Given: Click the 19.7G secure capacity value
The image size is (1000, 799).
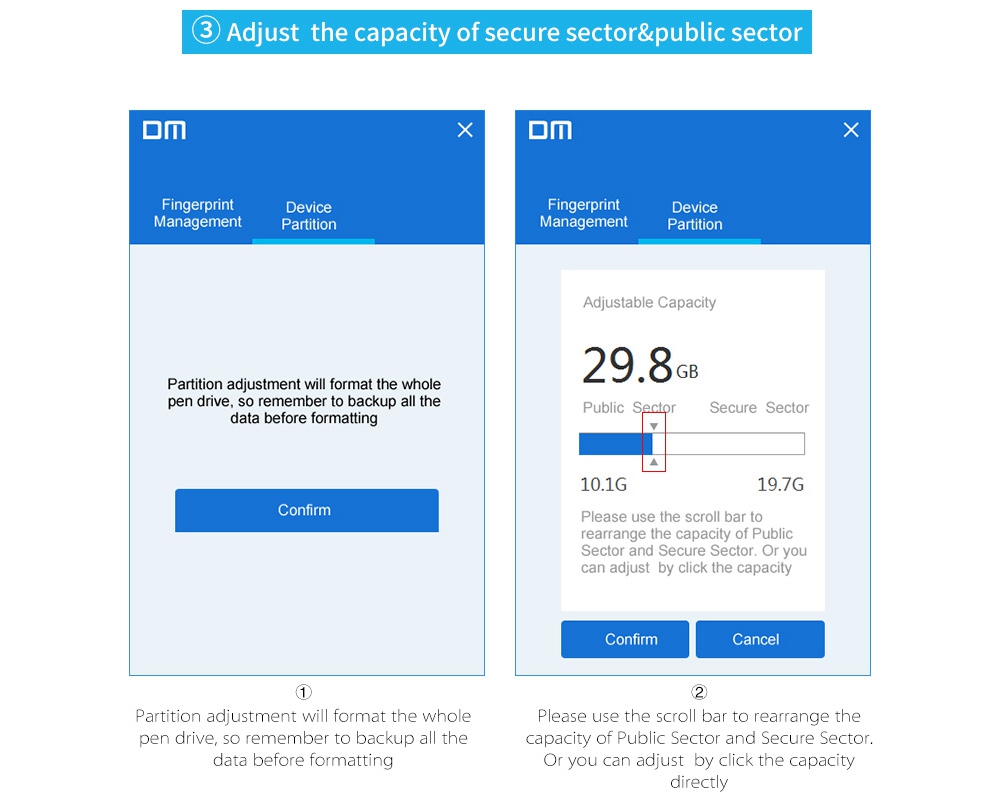Looking at the screenshot, I should [780, 486].
